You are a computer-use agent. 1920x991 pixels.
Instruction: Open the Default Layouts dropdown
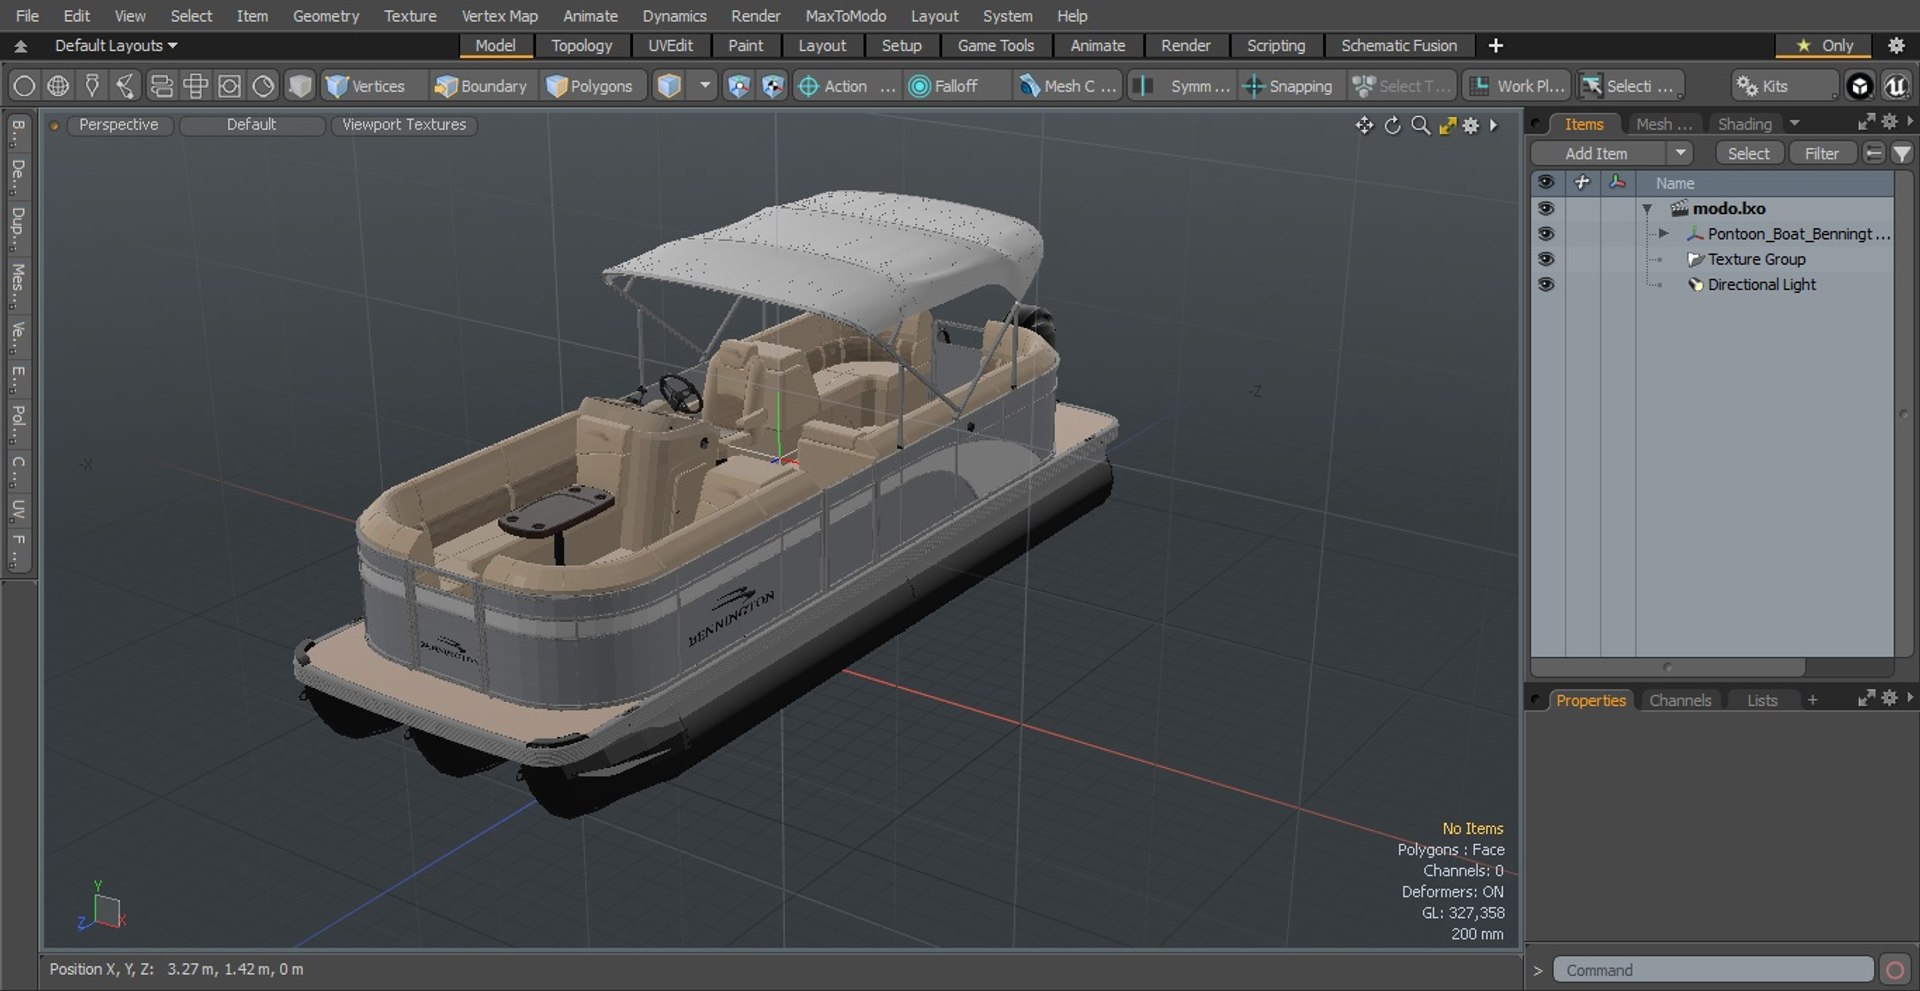115,45
